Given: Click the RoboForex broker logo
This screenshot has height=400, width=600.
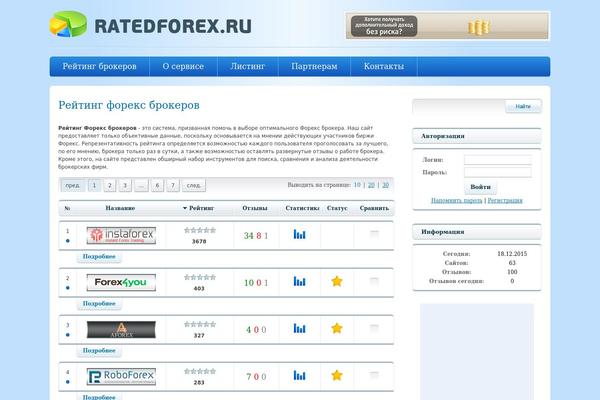Looking at the screenshot, I should point(121,377).
